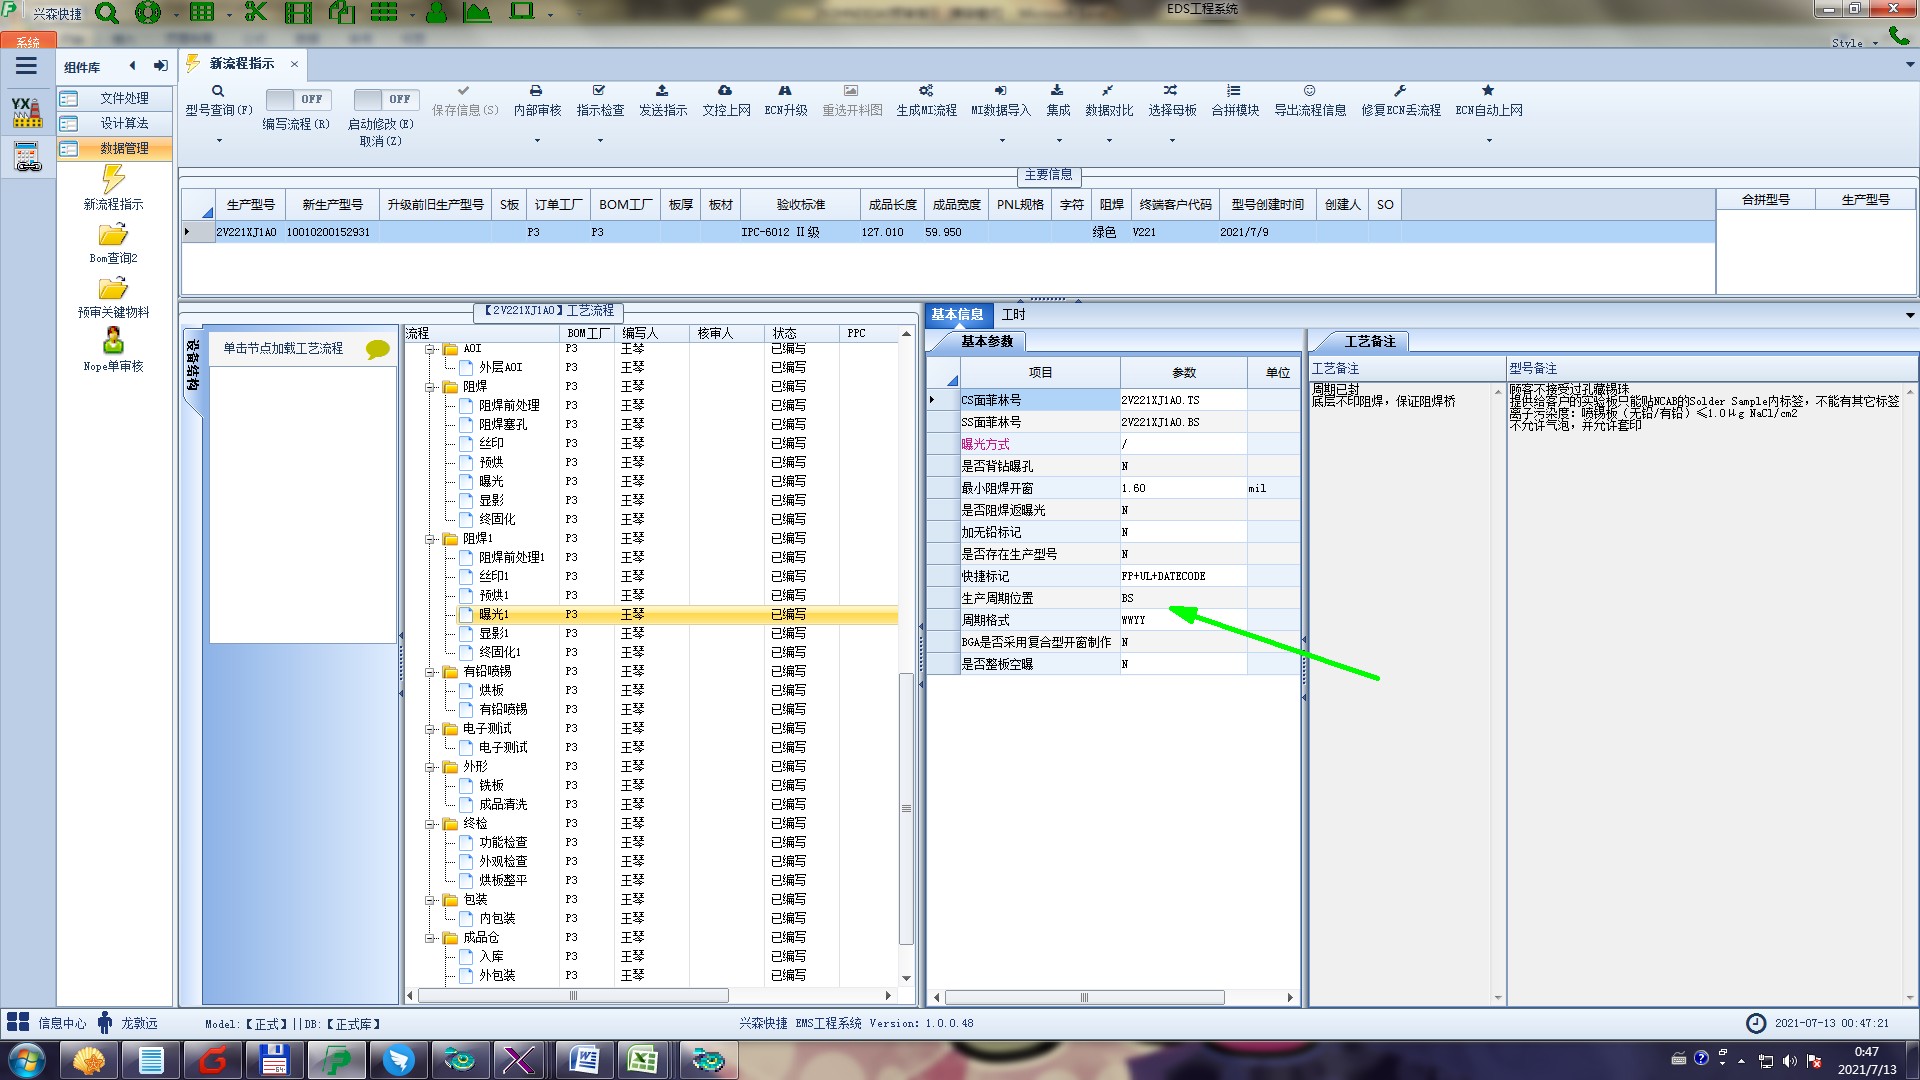1920x1080 pixels.
Task: Click the horizontal scrollbar under the process tree
Action: click(x=573, y=996)
